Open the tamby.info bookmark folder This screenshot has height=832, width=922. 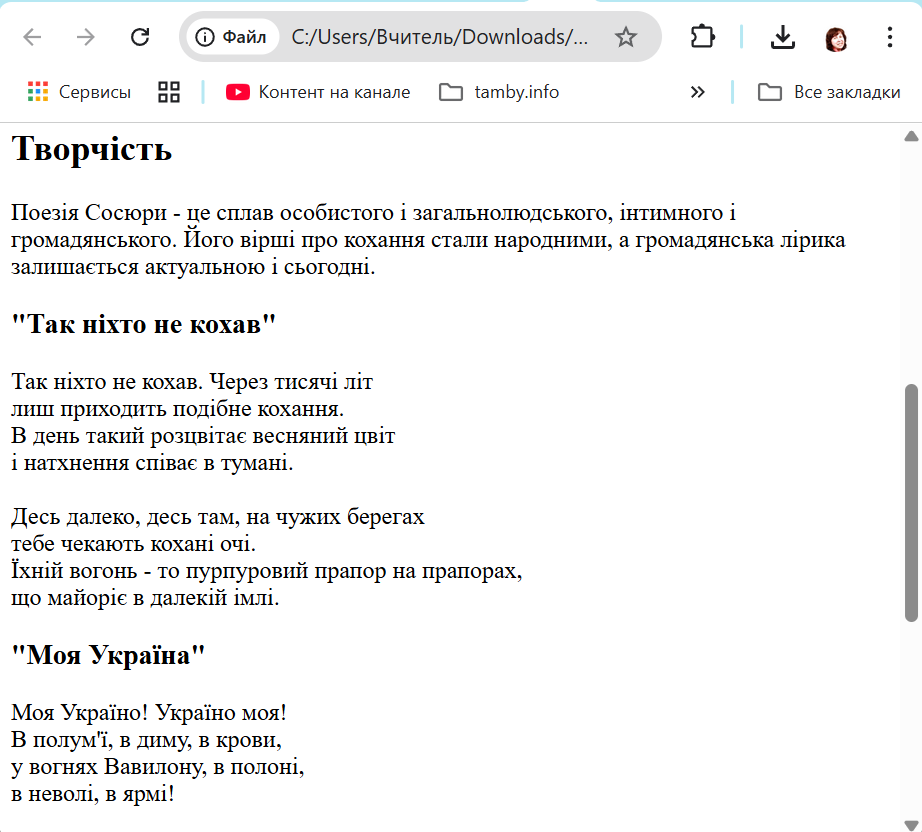click(x=499, y=92)
